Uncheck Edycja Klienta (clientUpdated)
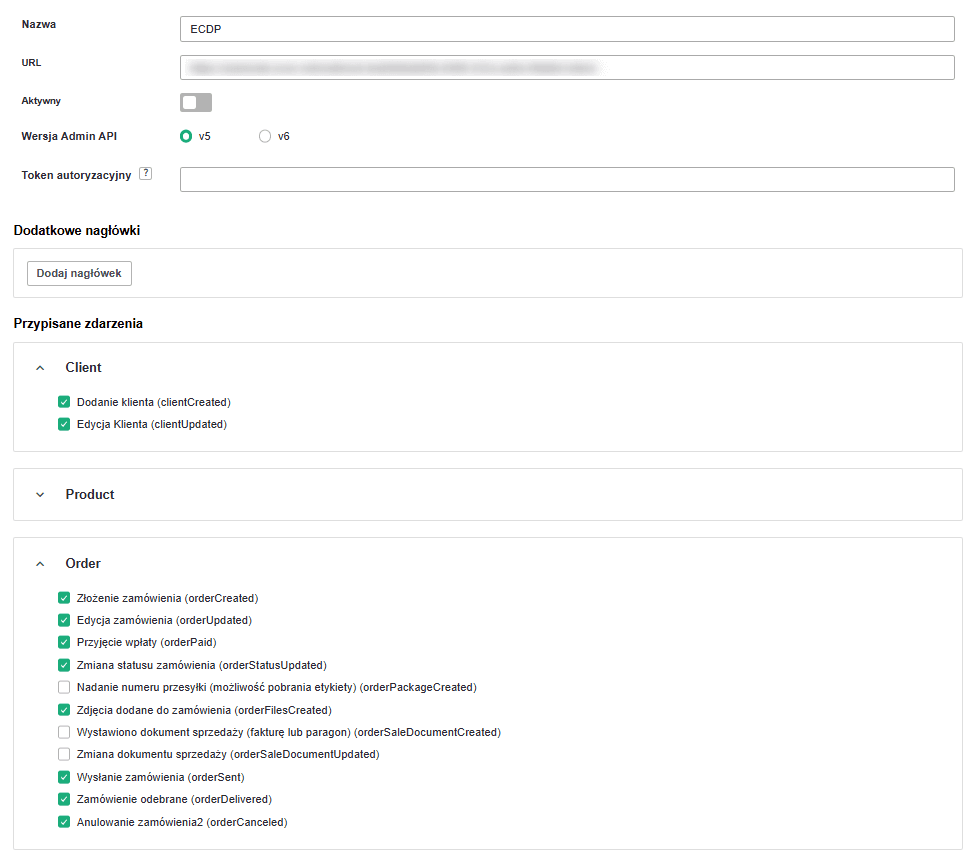969x853 pixels. 64,424
